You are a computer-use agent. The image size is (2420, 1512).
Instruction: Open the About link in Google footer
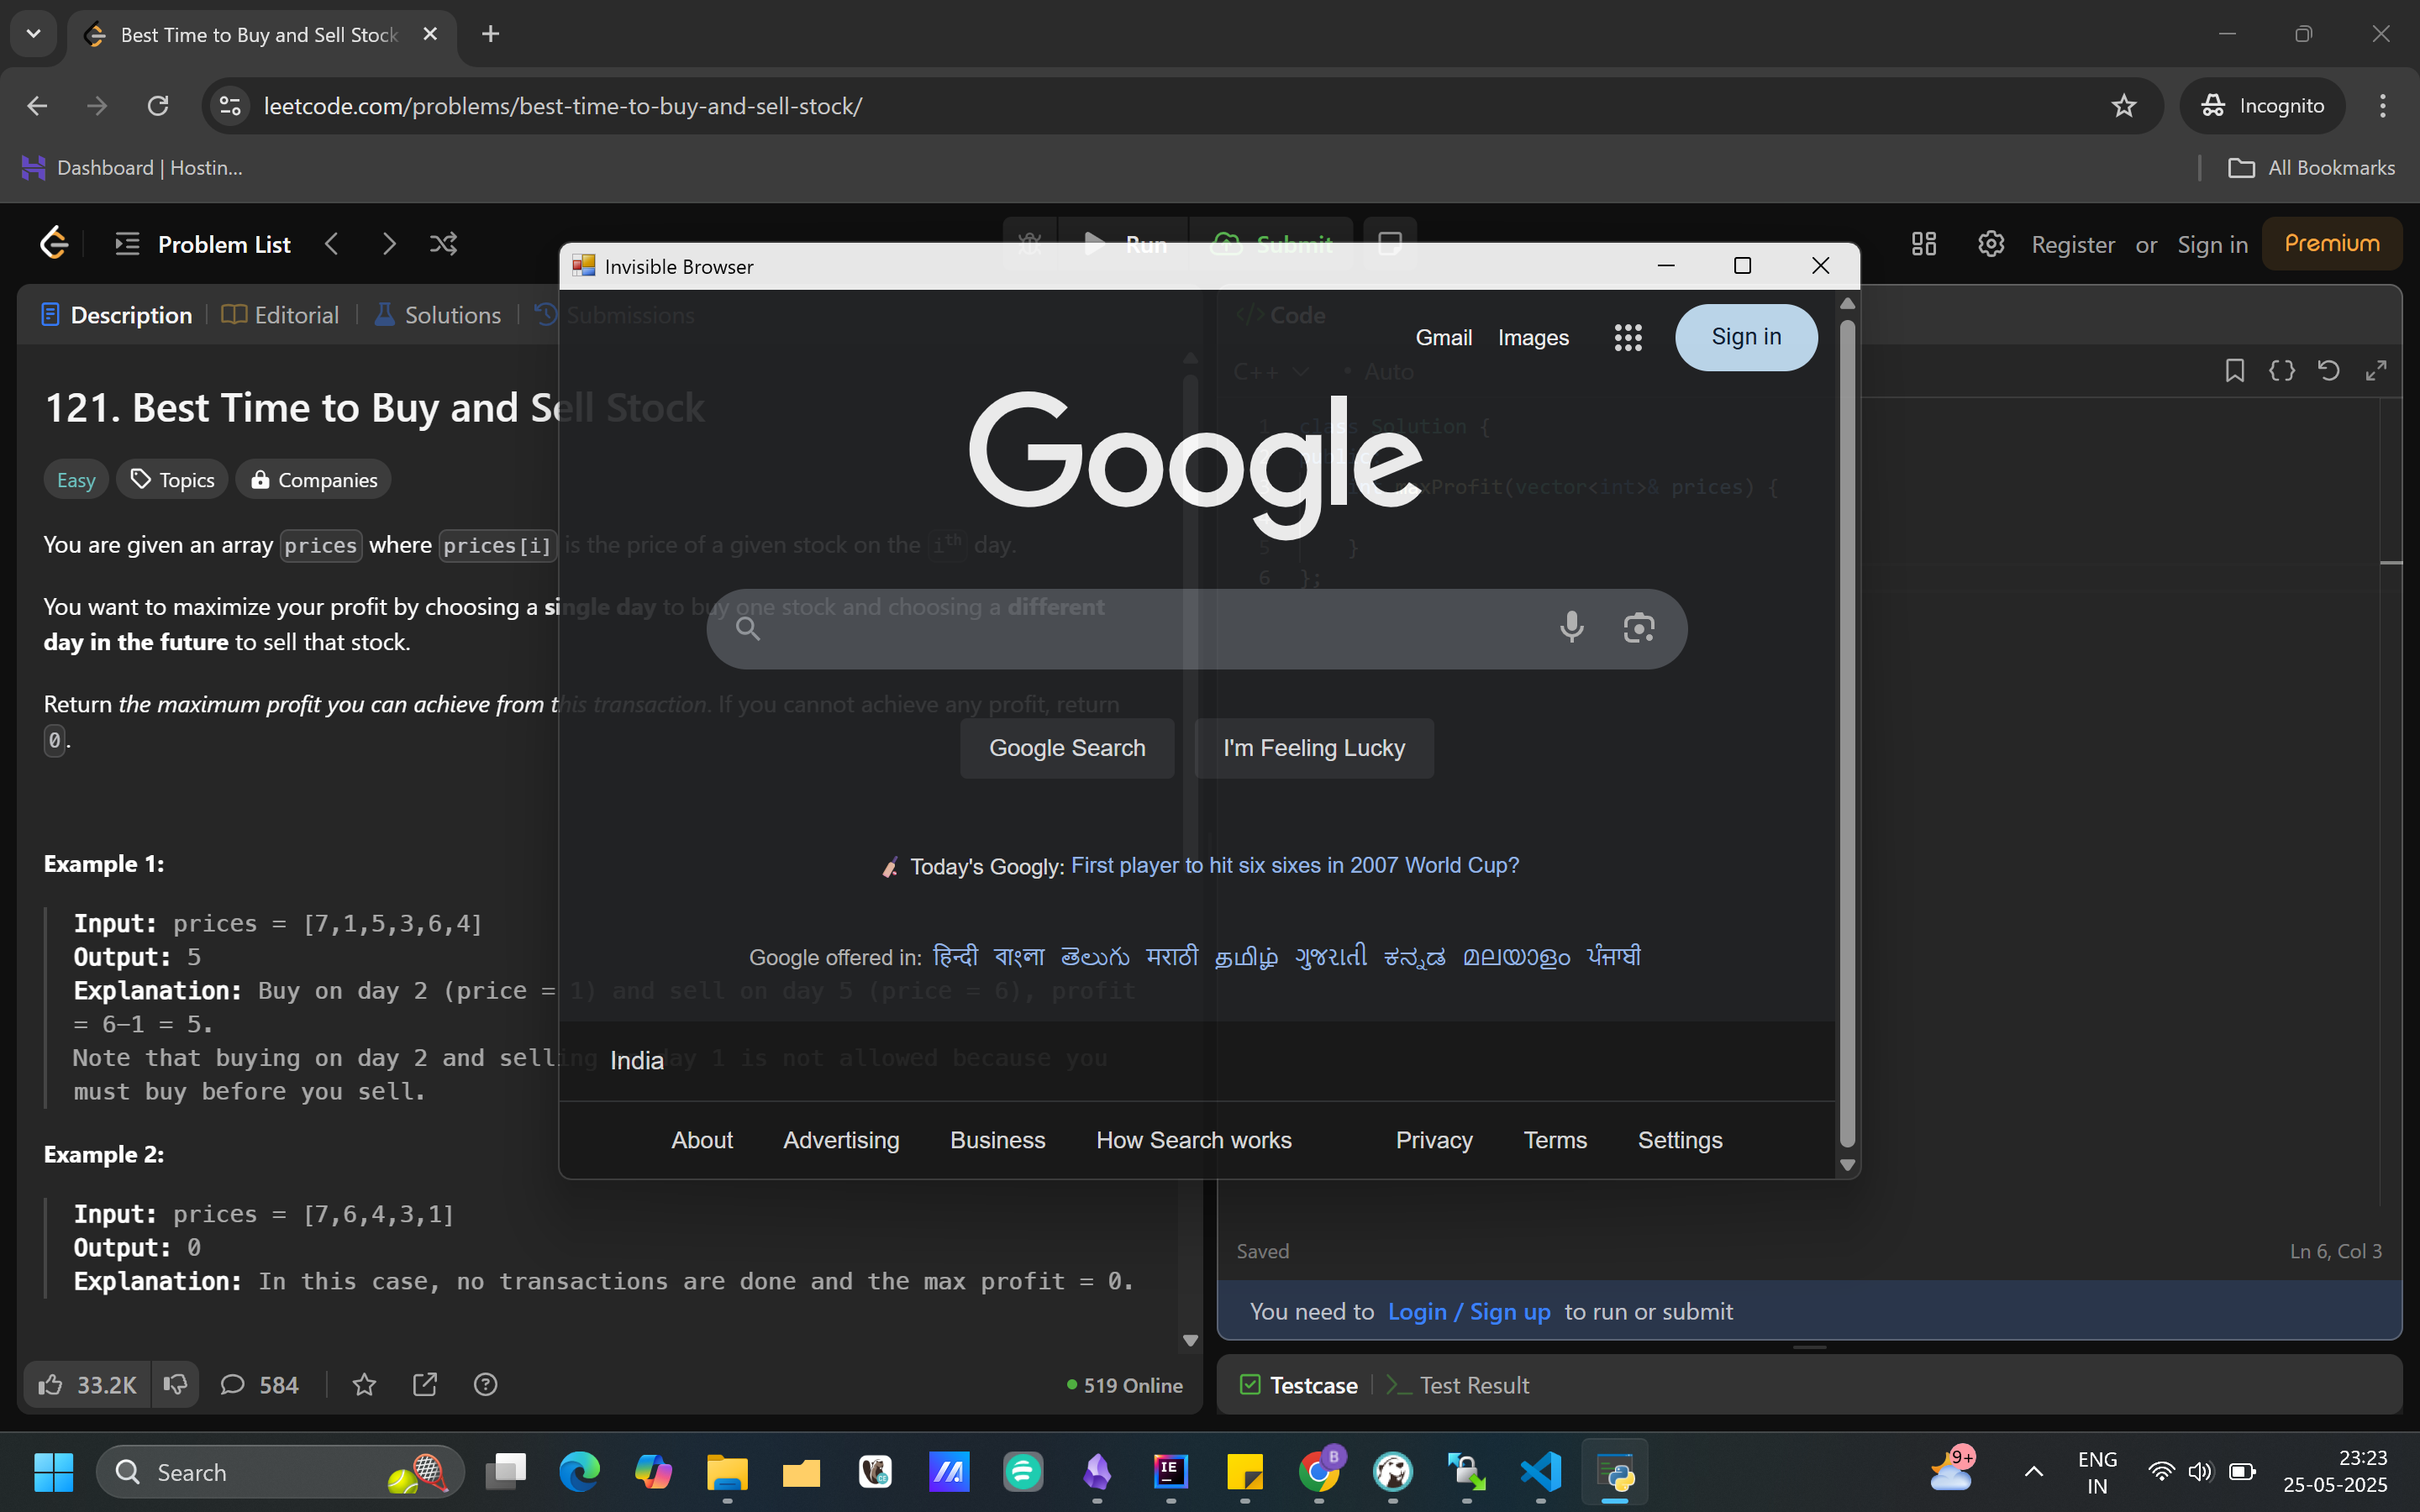click(702, 1140)
